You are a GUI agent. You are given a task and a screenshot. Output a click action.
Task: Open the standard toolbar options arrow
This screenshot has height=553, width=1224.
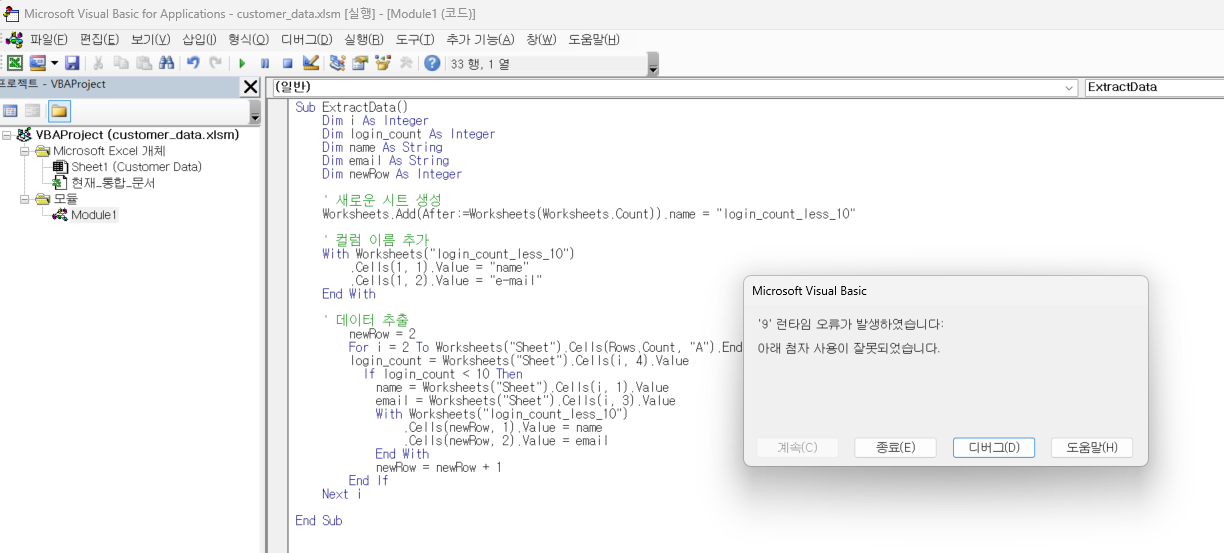pyautogui.click(x=653, y=66)
